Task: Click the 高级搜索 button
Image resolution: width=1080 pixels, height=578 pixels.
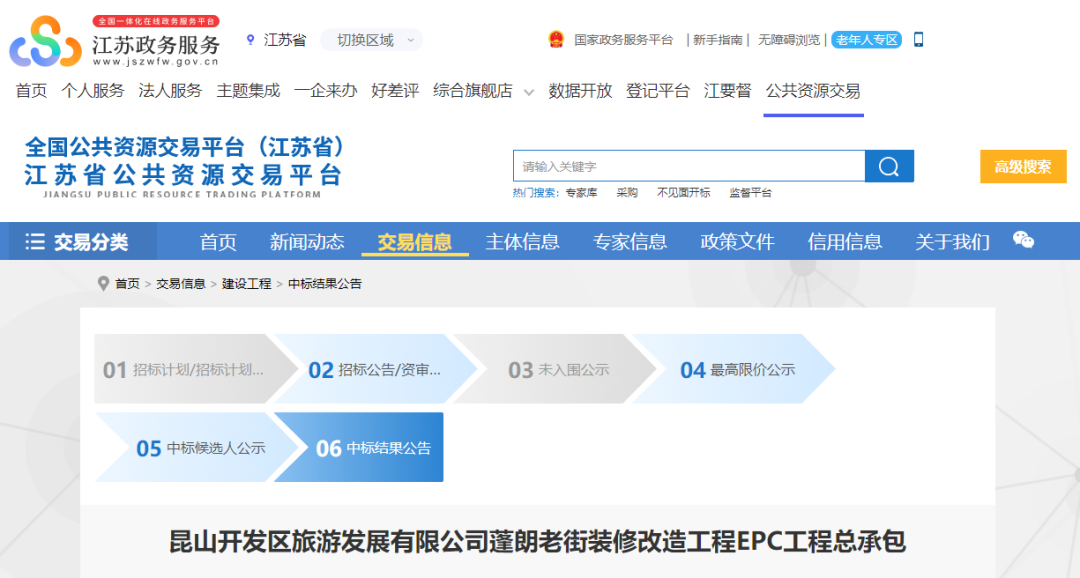Action: [x=1023, y=167]
